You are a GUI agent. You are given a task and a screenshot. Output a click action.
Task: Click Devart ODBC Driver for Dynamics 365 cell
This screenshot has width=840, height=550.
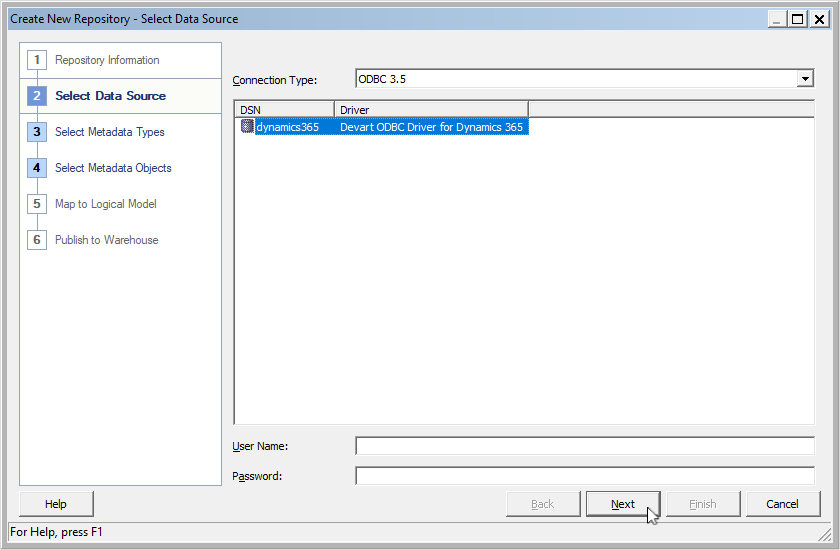tap(431, 127)
